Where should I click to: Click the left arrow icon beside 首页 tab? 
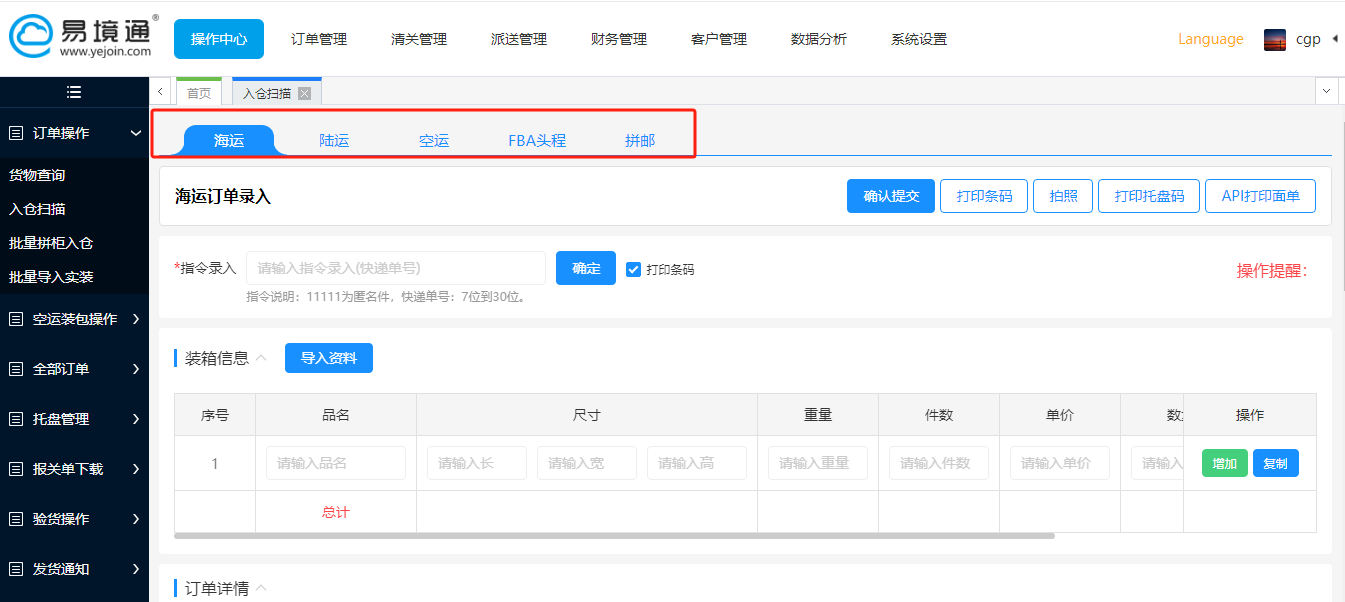pos(160,90)
